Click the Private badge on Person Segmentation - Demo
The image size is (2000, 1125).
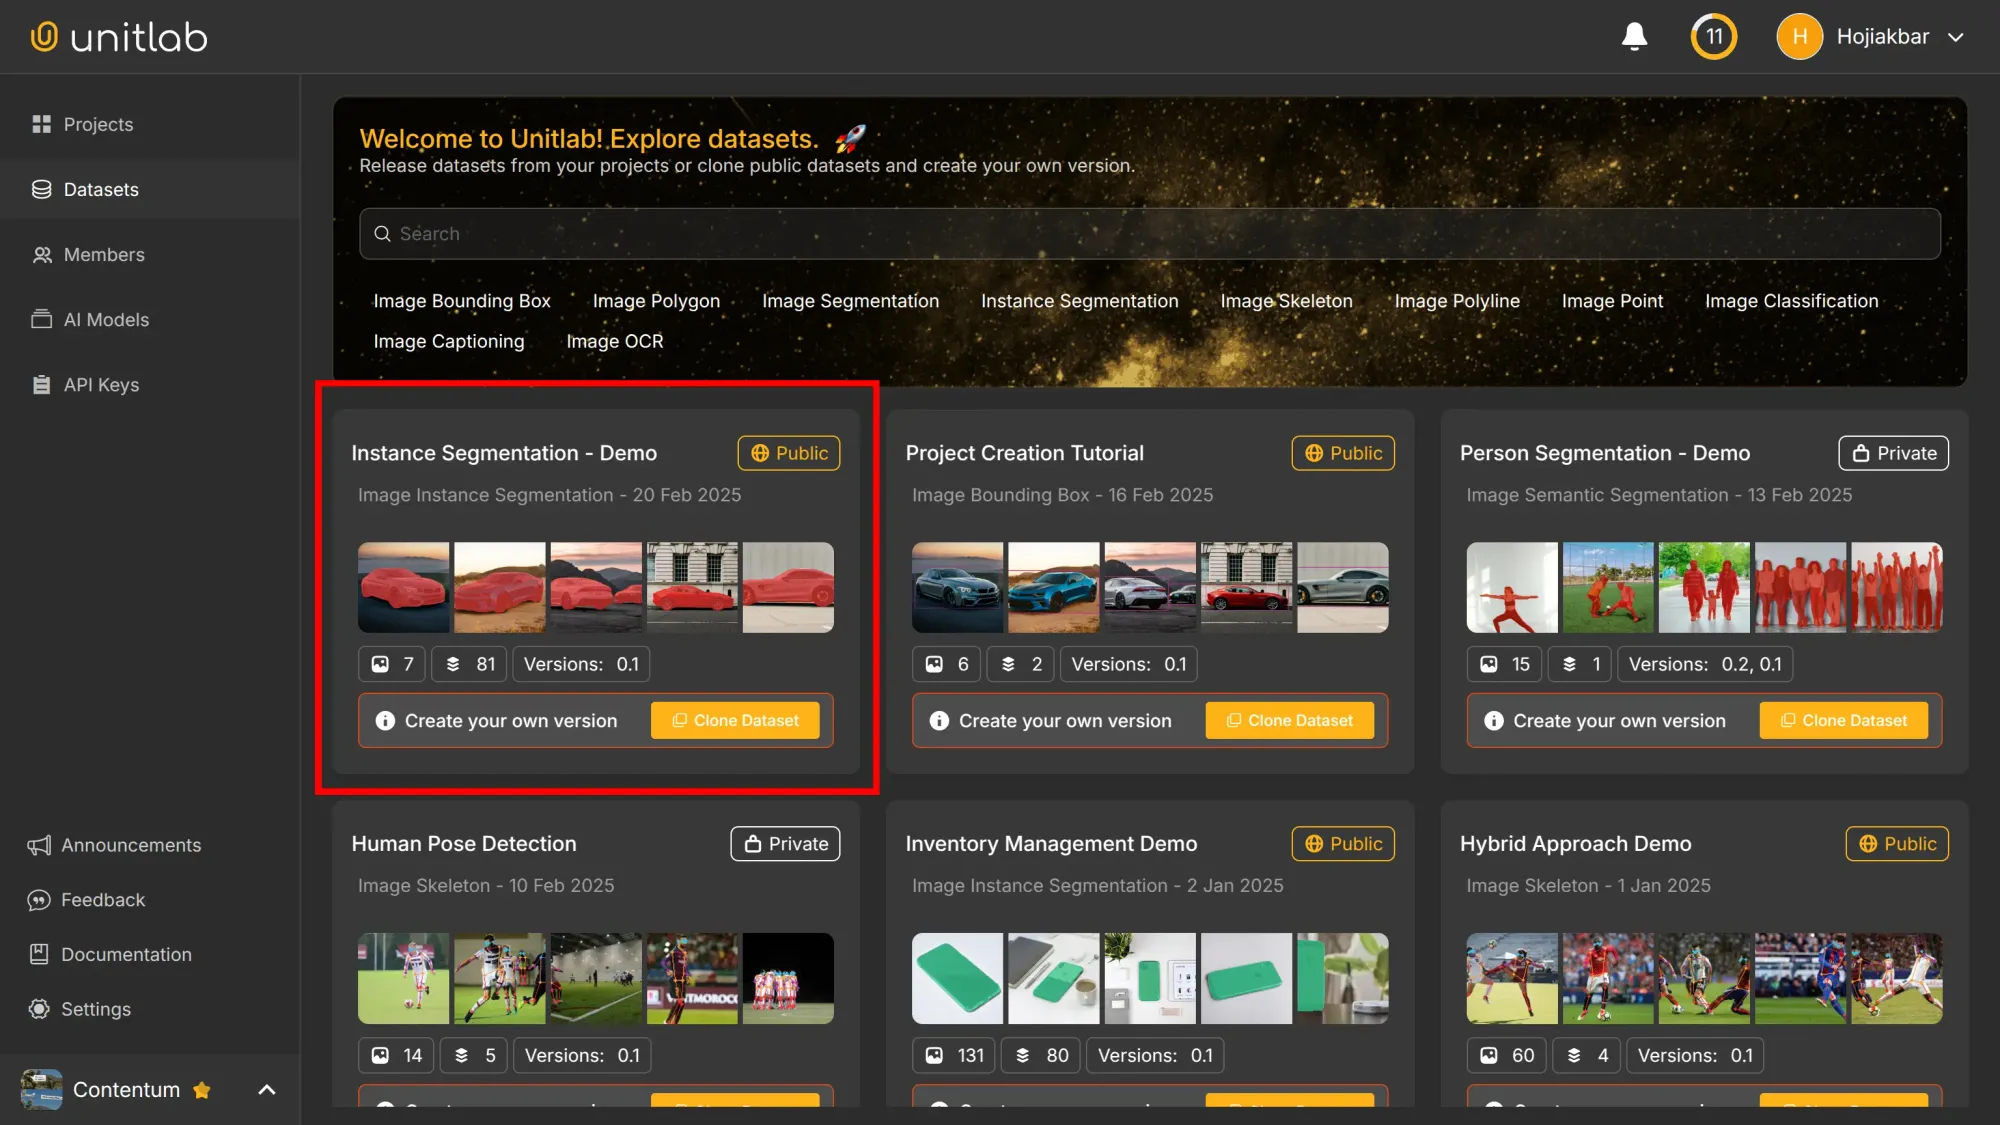[1892, 453]
